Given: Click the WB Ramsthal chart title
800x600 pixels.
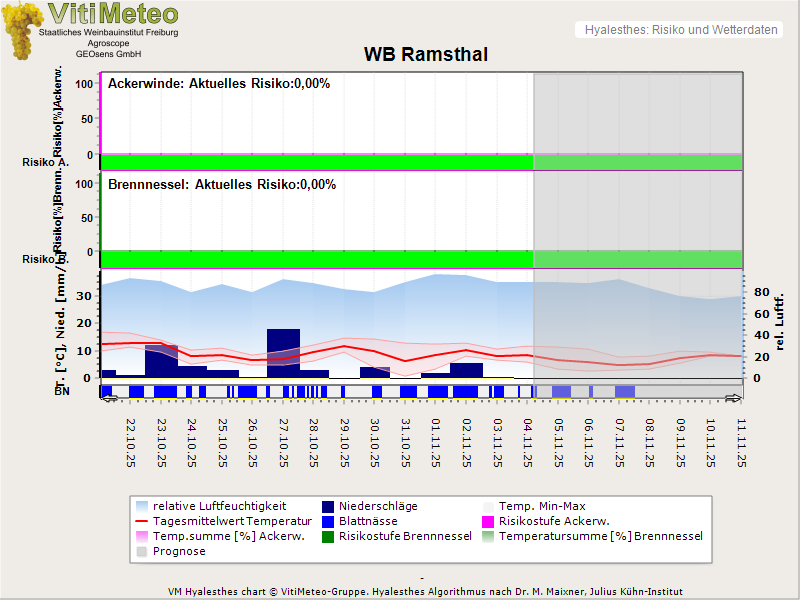Looking at the screenshot, I should point(425,55).
